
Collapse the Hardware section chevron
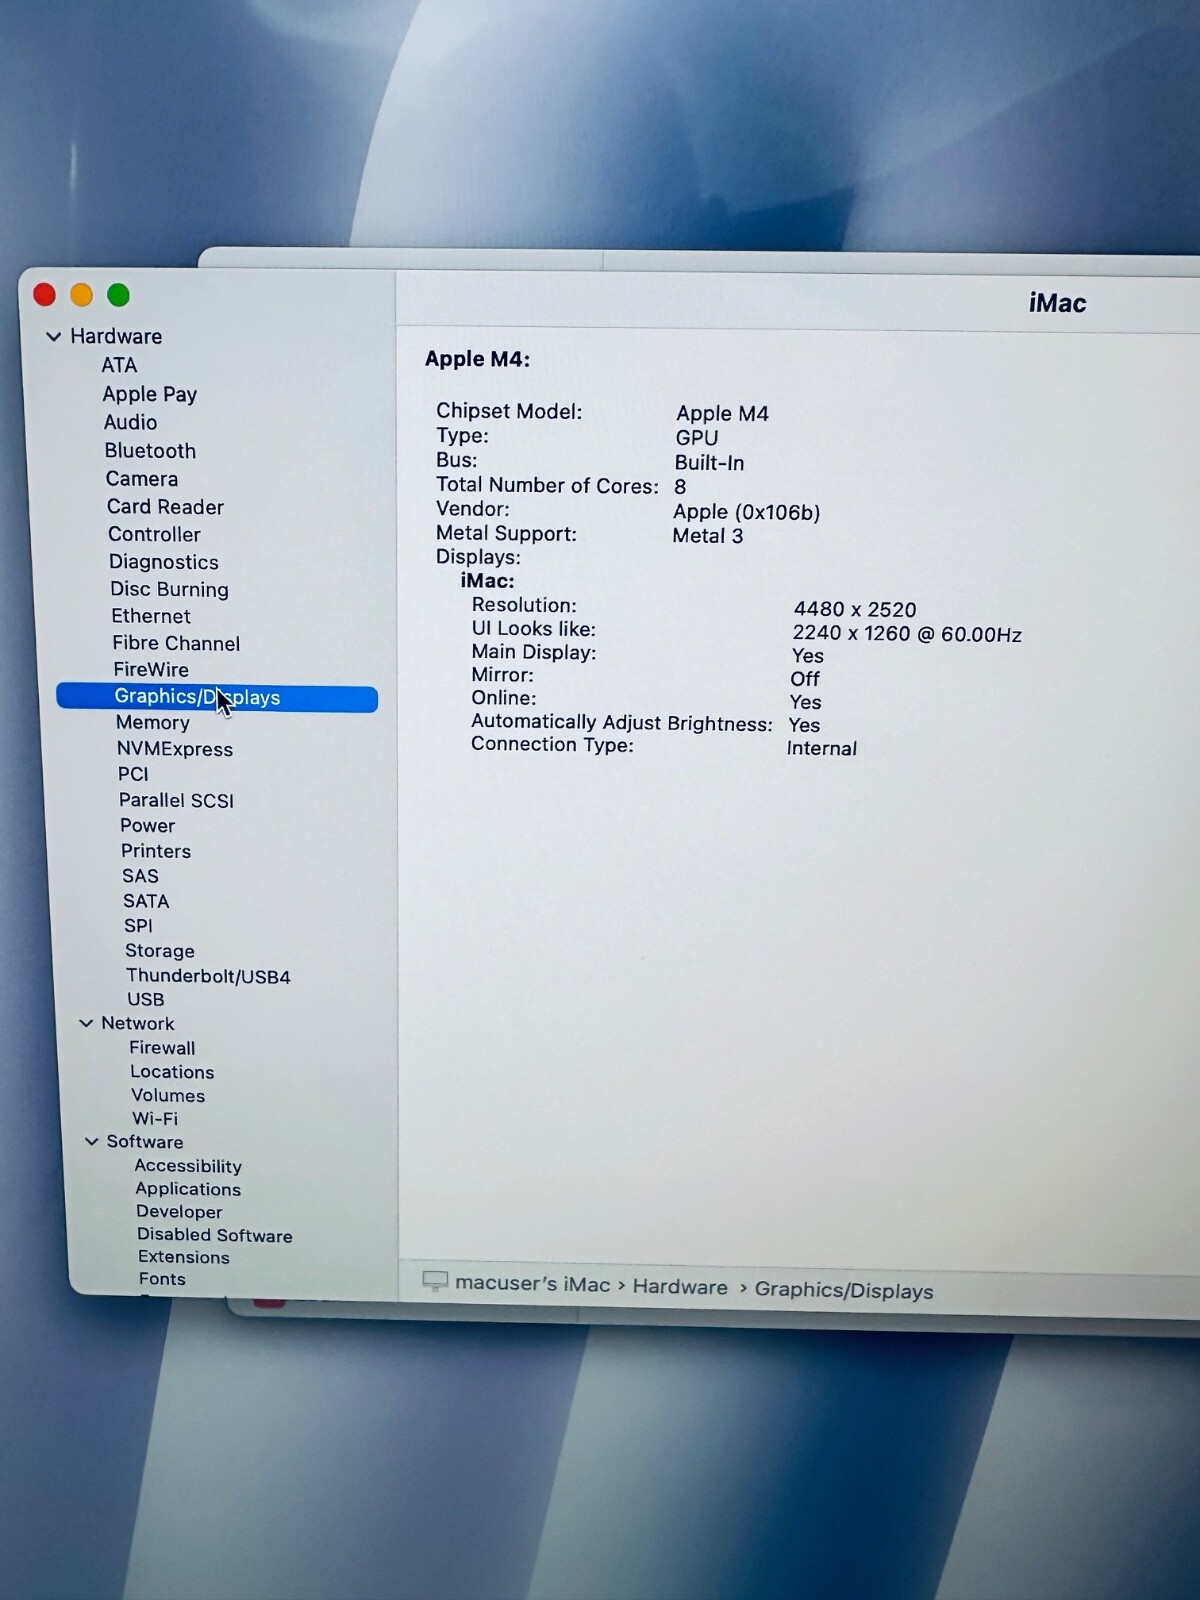click(x=54, y=337)
